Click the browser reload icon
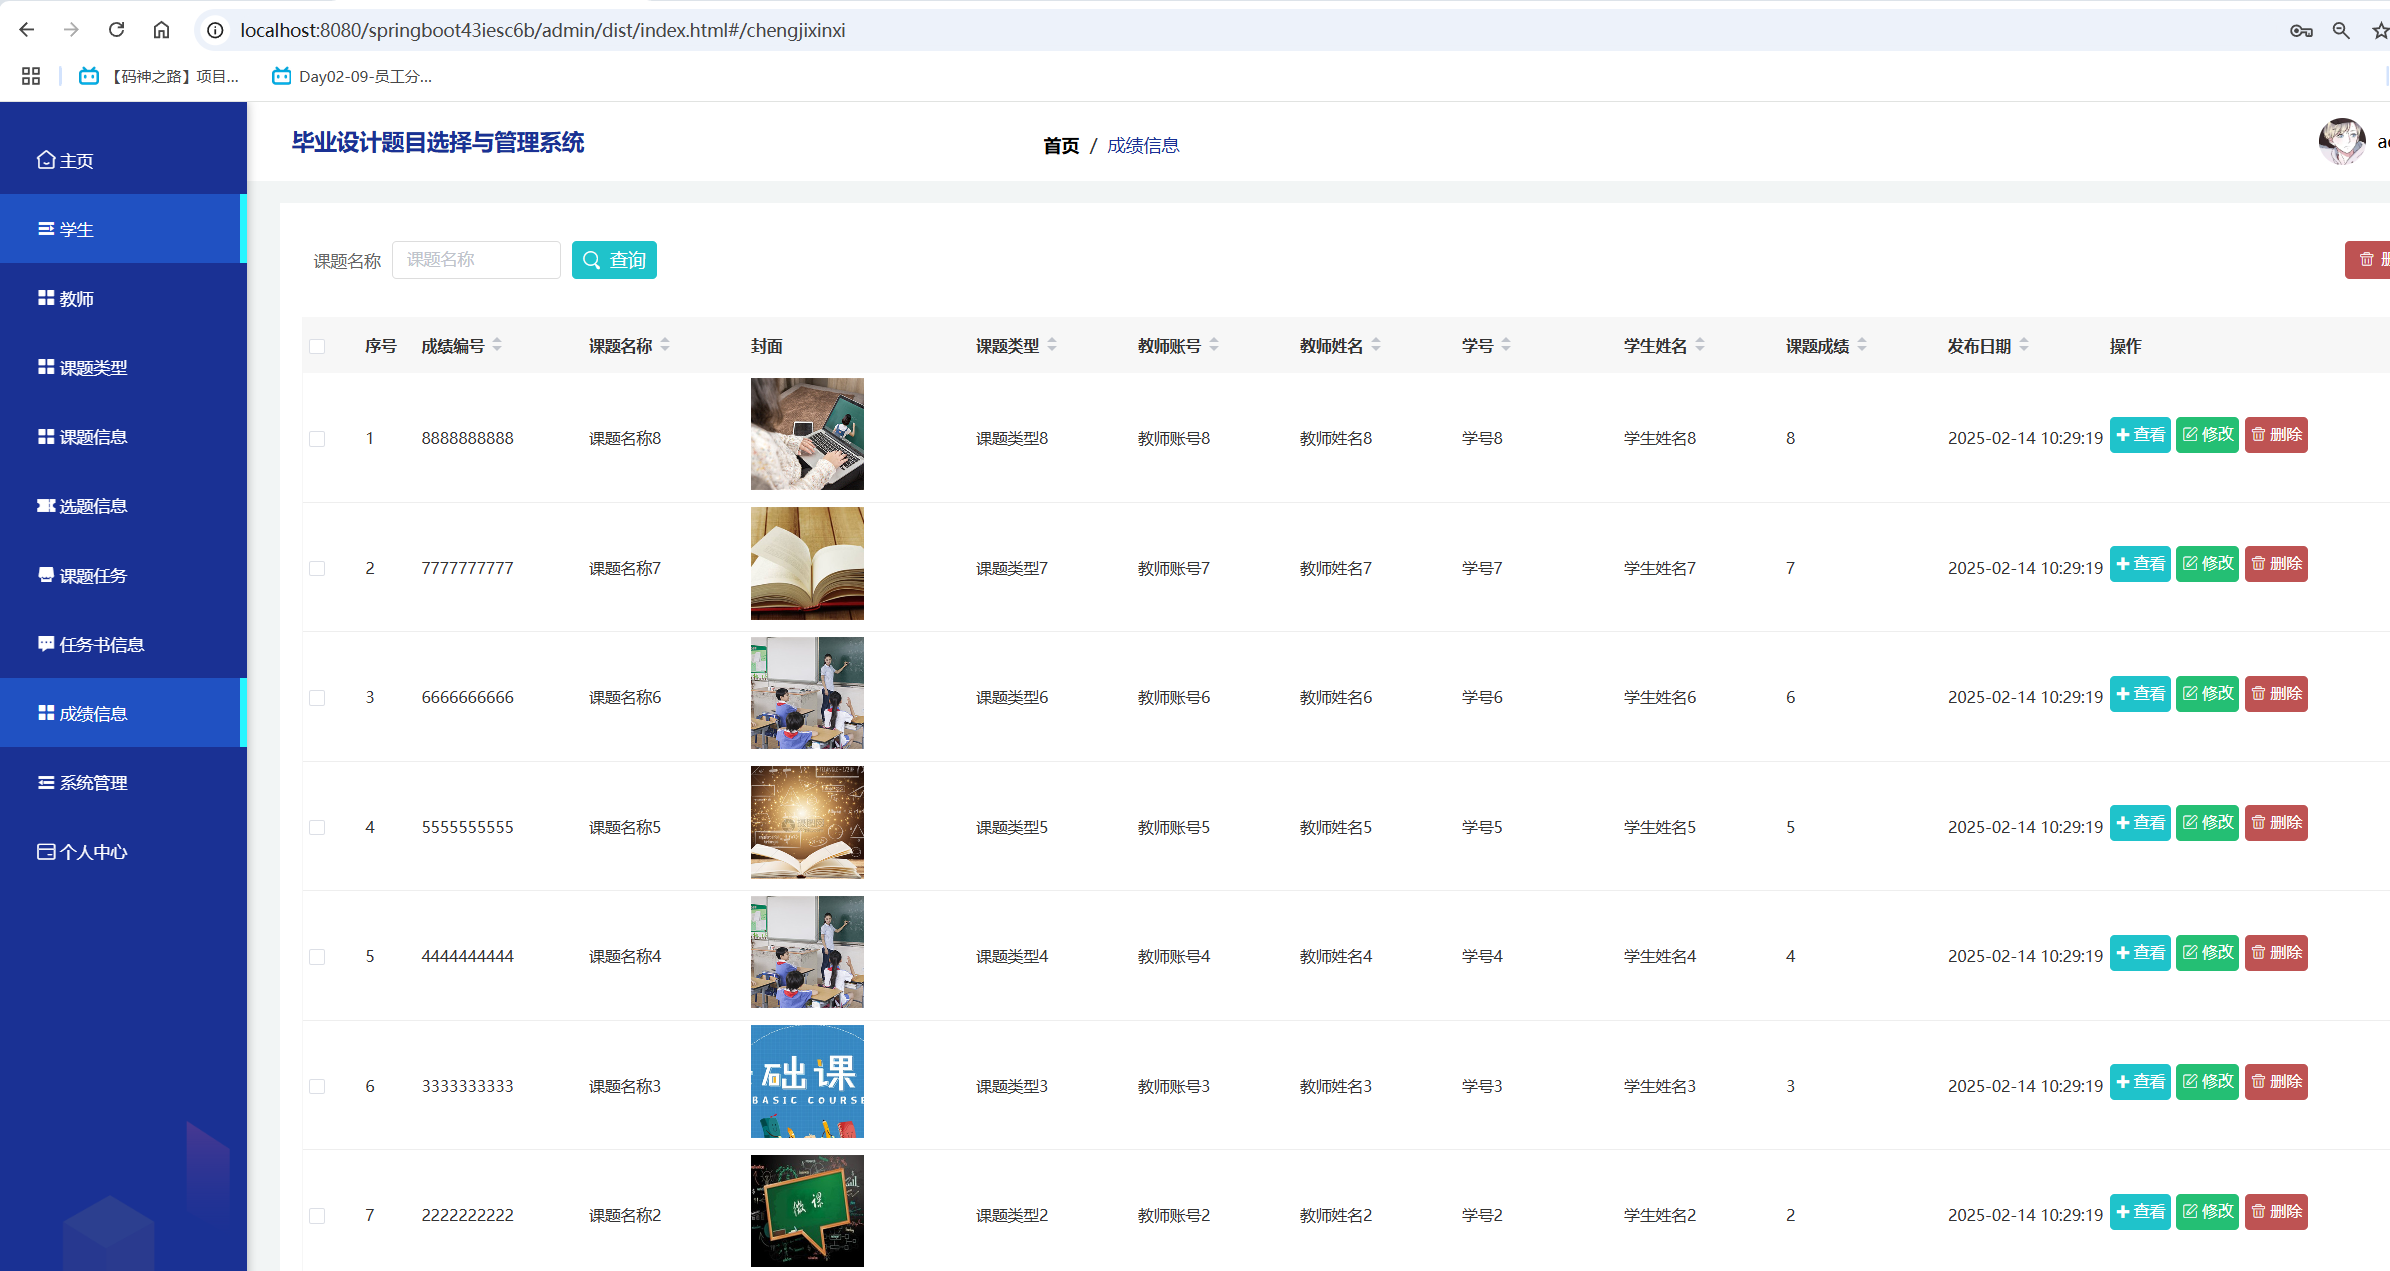Screen dimensions: 2390x1271 point(116,30)
